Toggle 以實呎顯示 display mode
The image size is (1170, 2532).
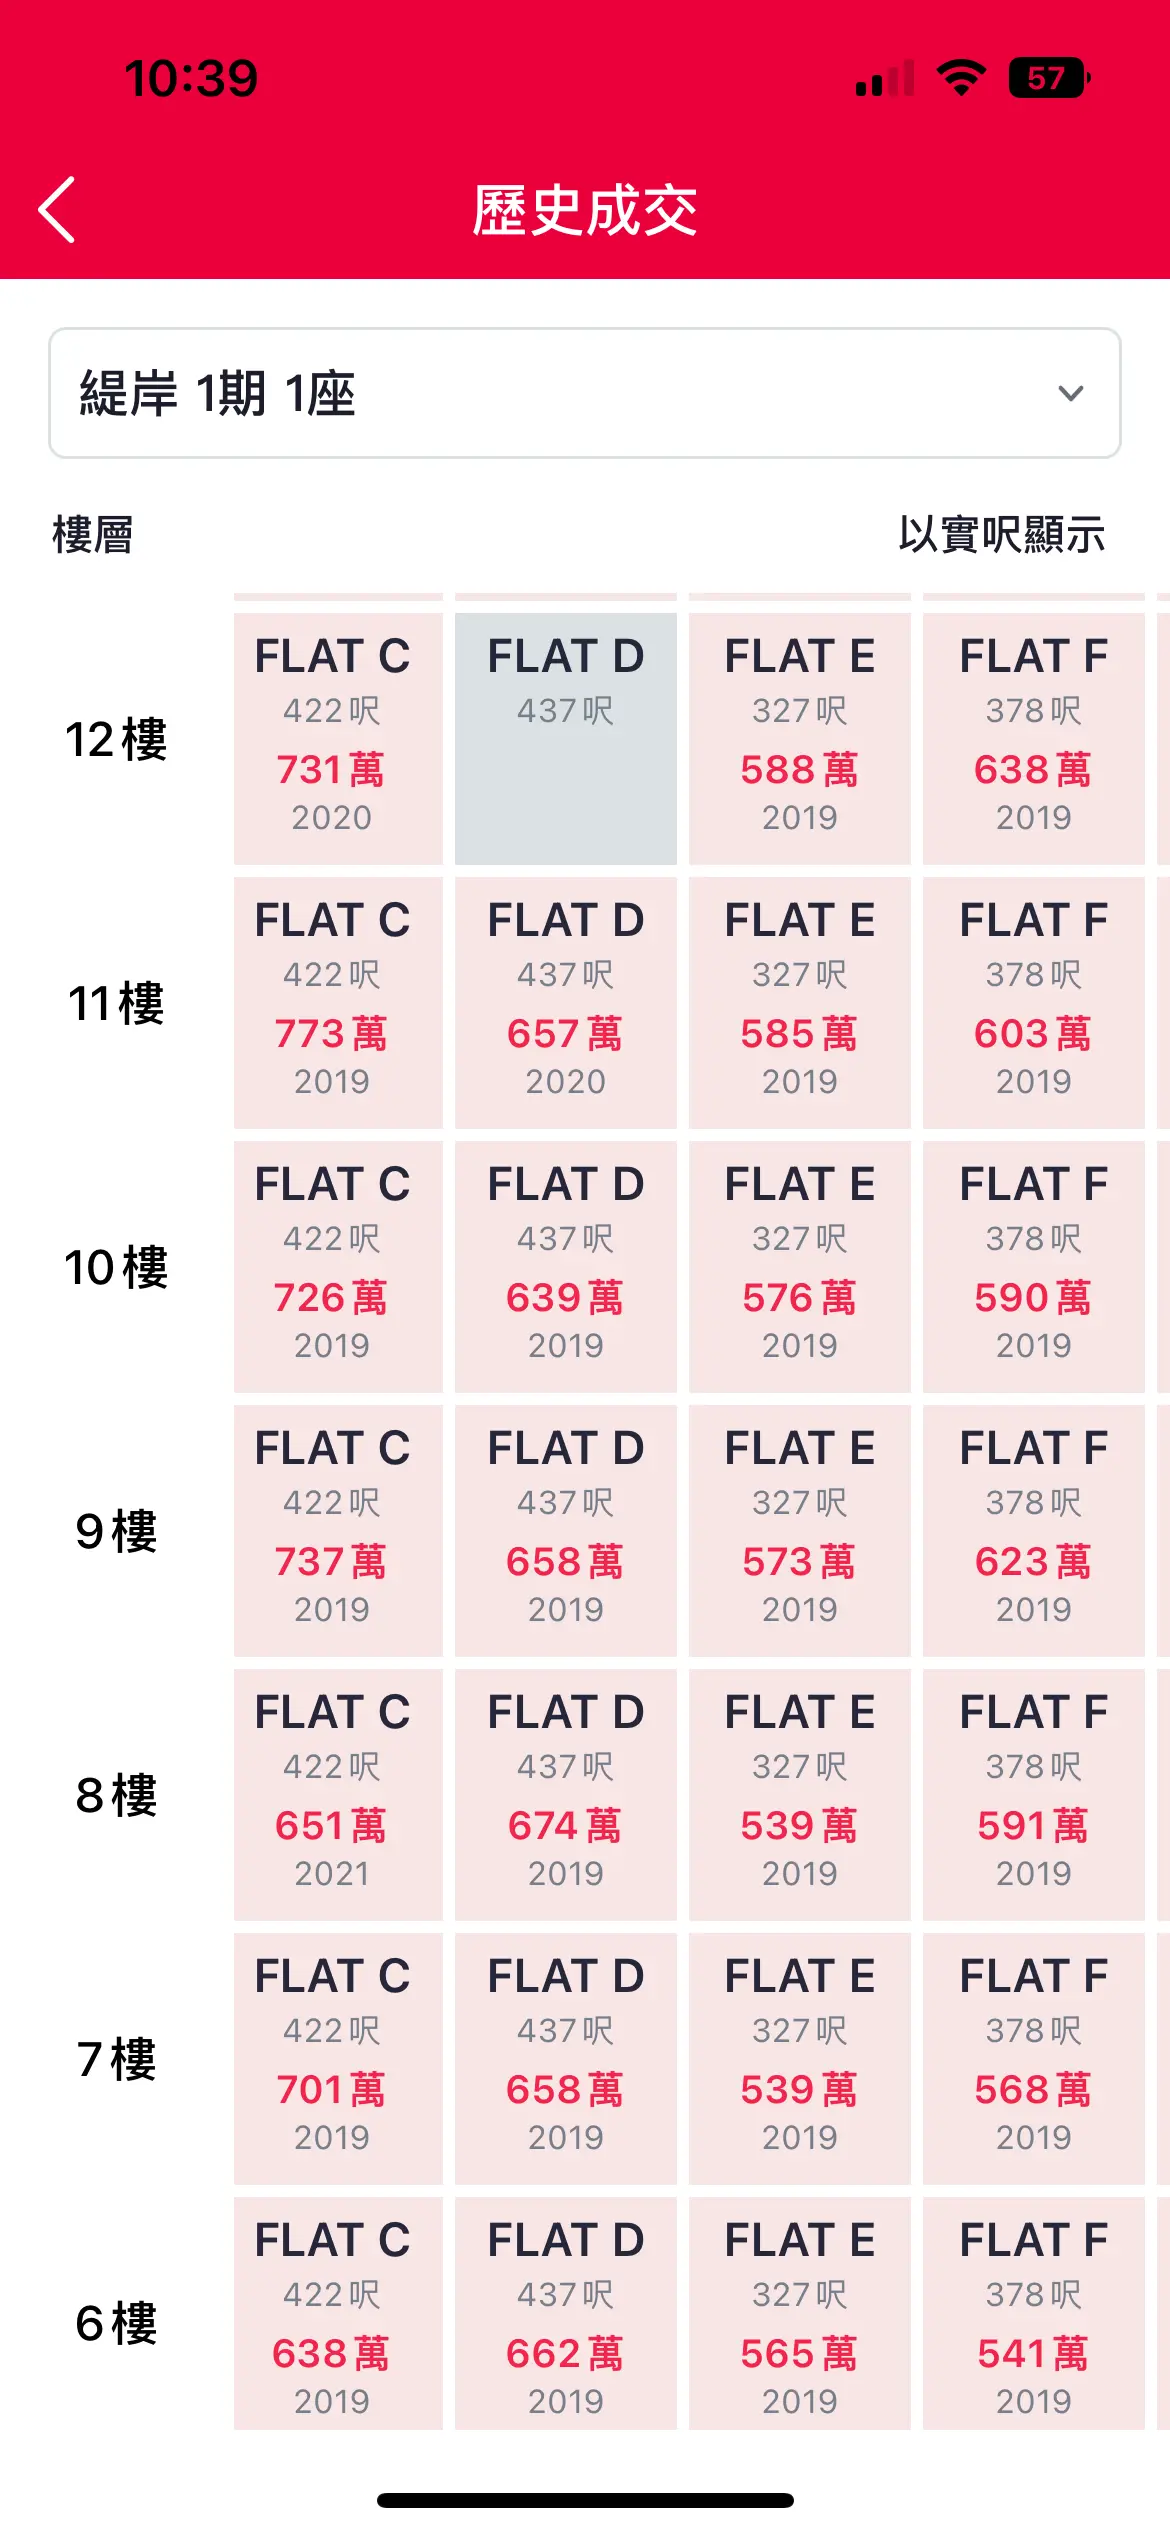coord(1002,535)
